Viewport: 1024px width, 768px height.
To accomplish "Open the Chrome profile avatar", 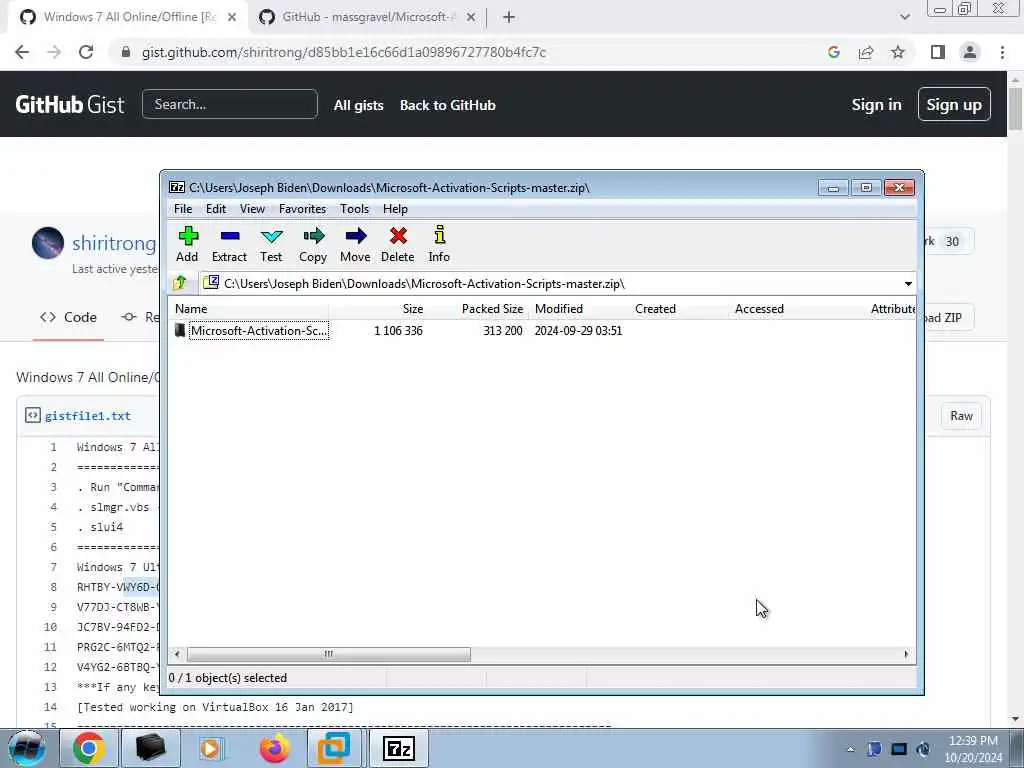I will [x=970, y=52].
